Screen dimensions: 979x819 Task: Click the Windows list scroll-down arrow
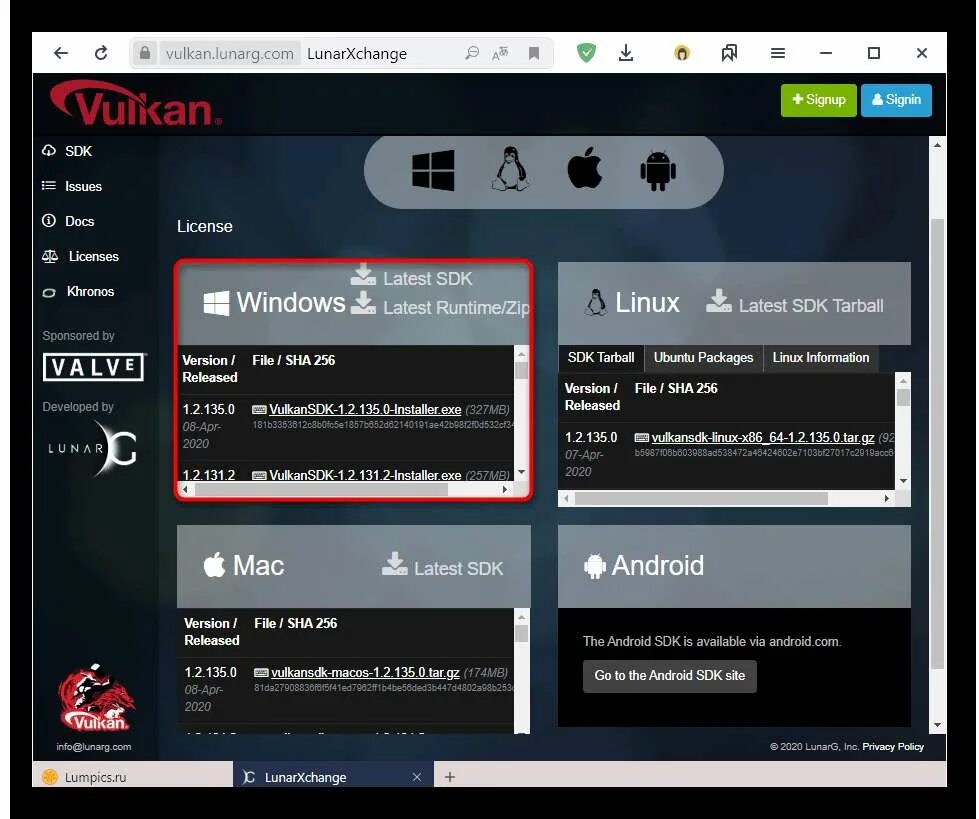[x=521, y=473]
